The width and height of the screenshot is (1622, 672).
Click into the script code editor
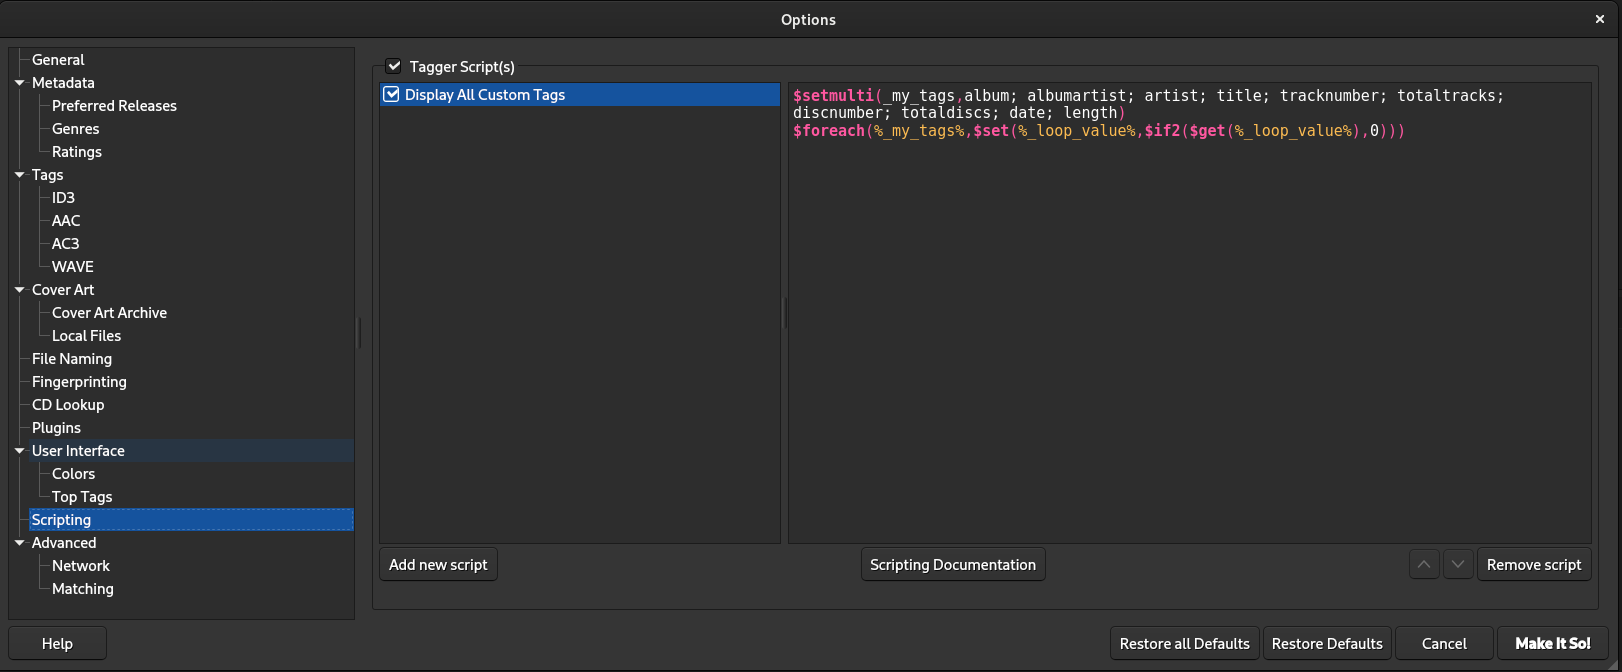click(1189, 313)
